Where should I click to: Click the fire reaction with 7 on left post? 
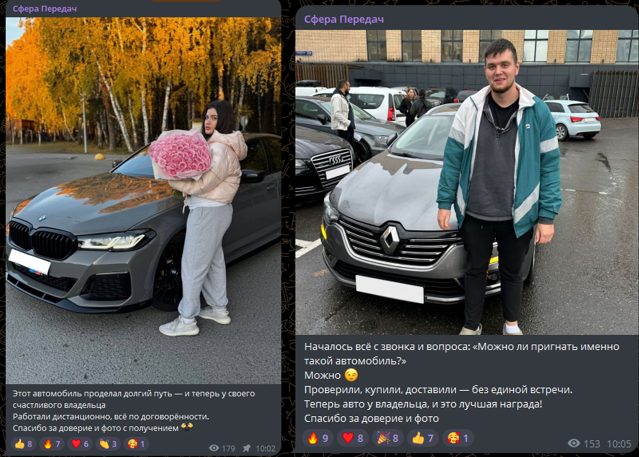click(52, 444)
